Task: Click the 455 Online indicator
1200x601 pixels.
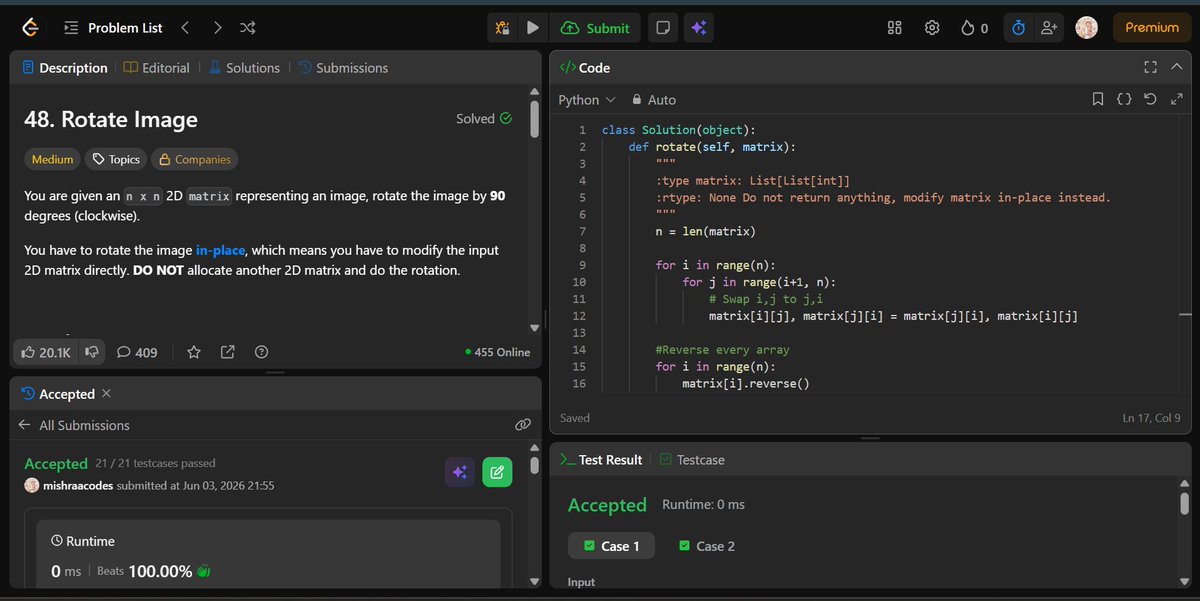Action: tap(498, 352)
